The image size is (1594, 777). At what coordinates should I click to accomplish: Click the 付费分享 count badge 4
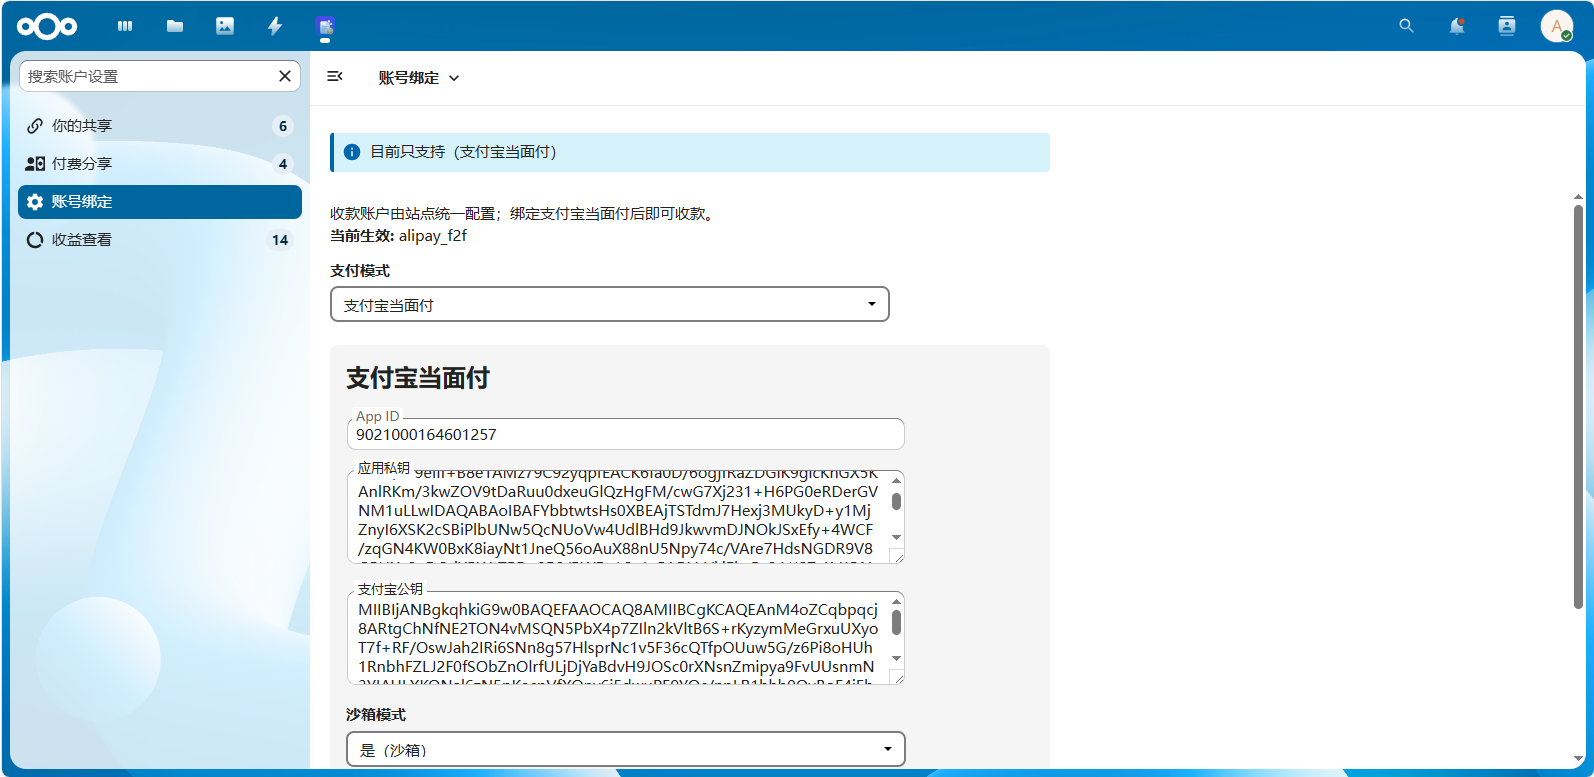coord(283,164)
